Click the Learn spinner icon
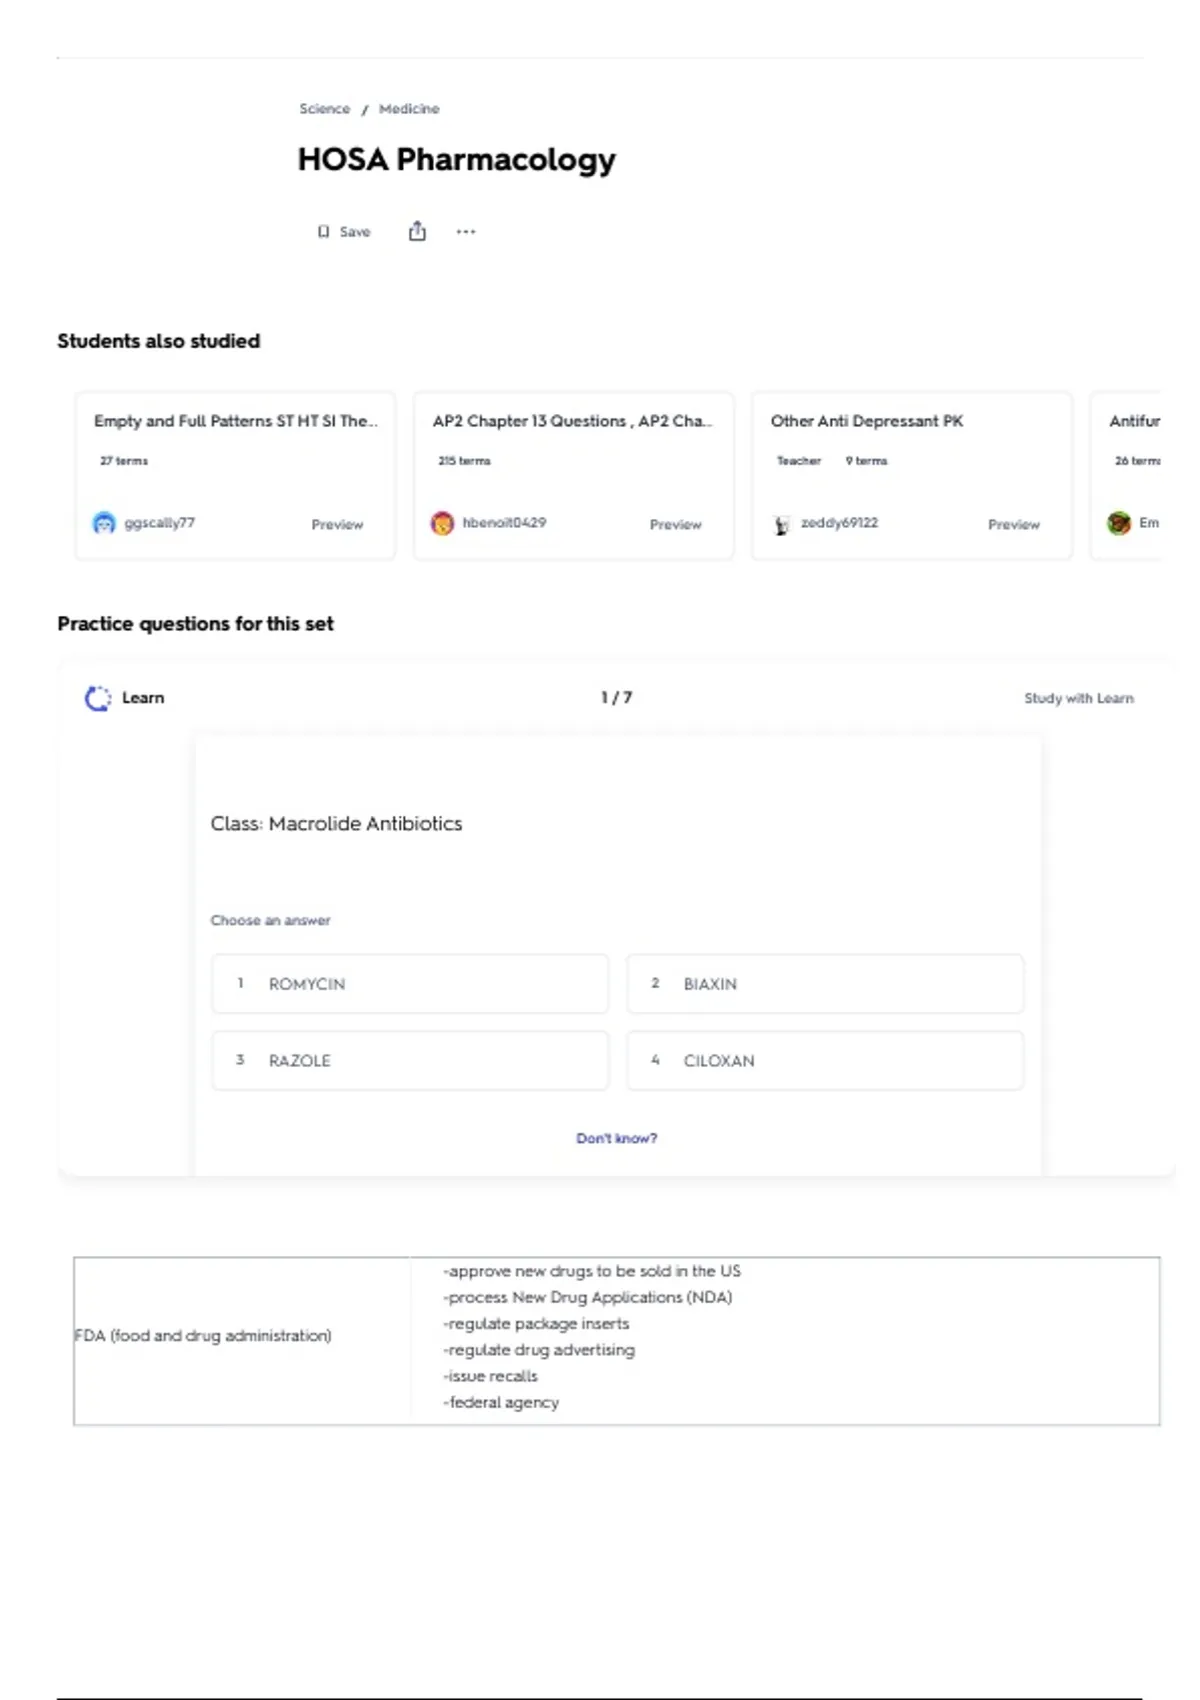The width and height of the screenshot is (1200, 1700). (x=97, y=698)
